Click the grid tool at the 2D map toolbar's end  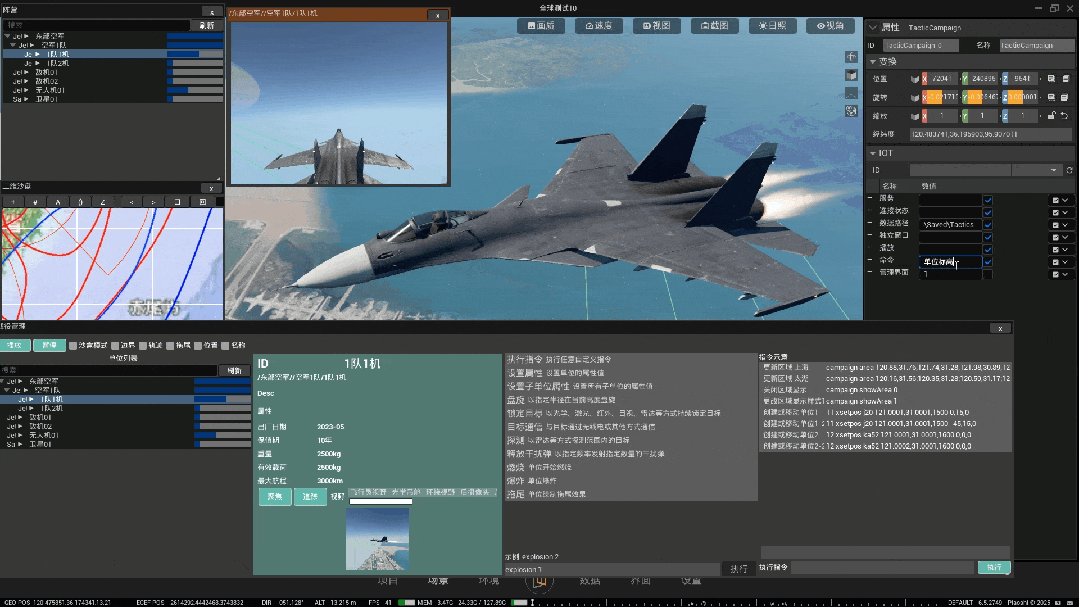pyautogui.click(x=202, y=202)
